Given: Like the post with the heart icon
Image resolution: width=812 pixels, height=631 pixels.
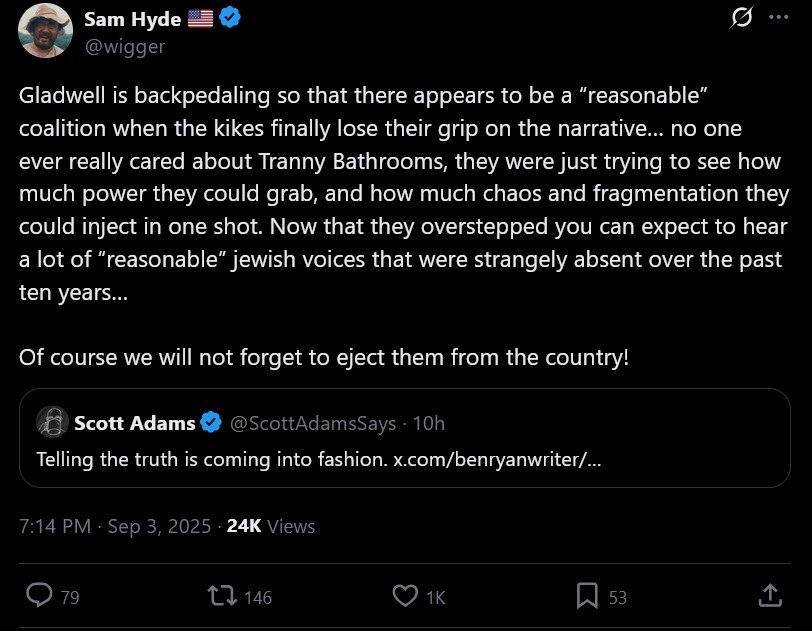Looking at the screenshot, I should point(404,596).
